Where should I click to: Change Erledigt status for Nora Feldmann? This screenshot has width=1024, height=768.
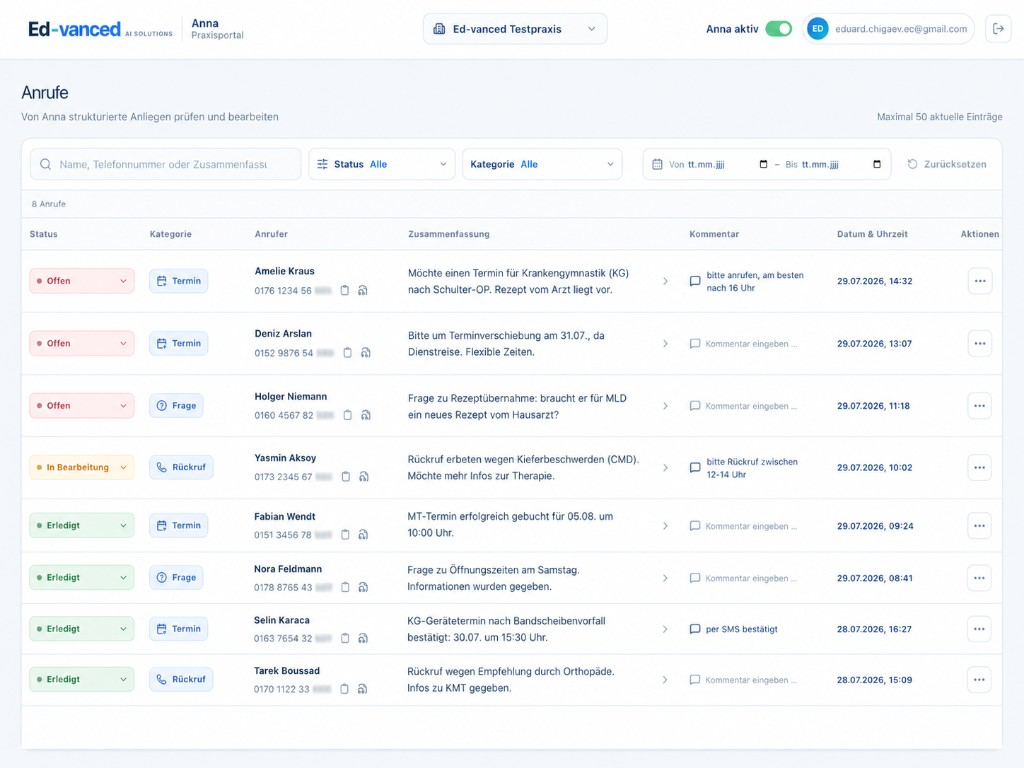point(82,578)
